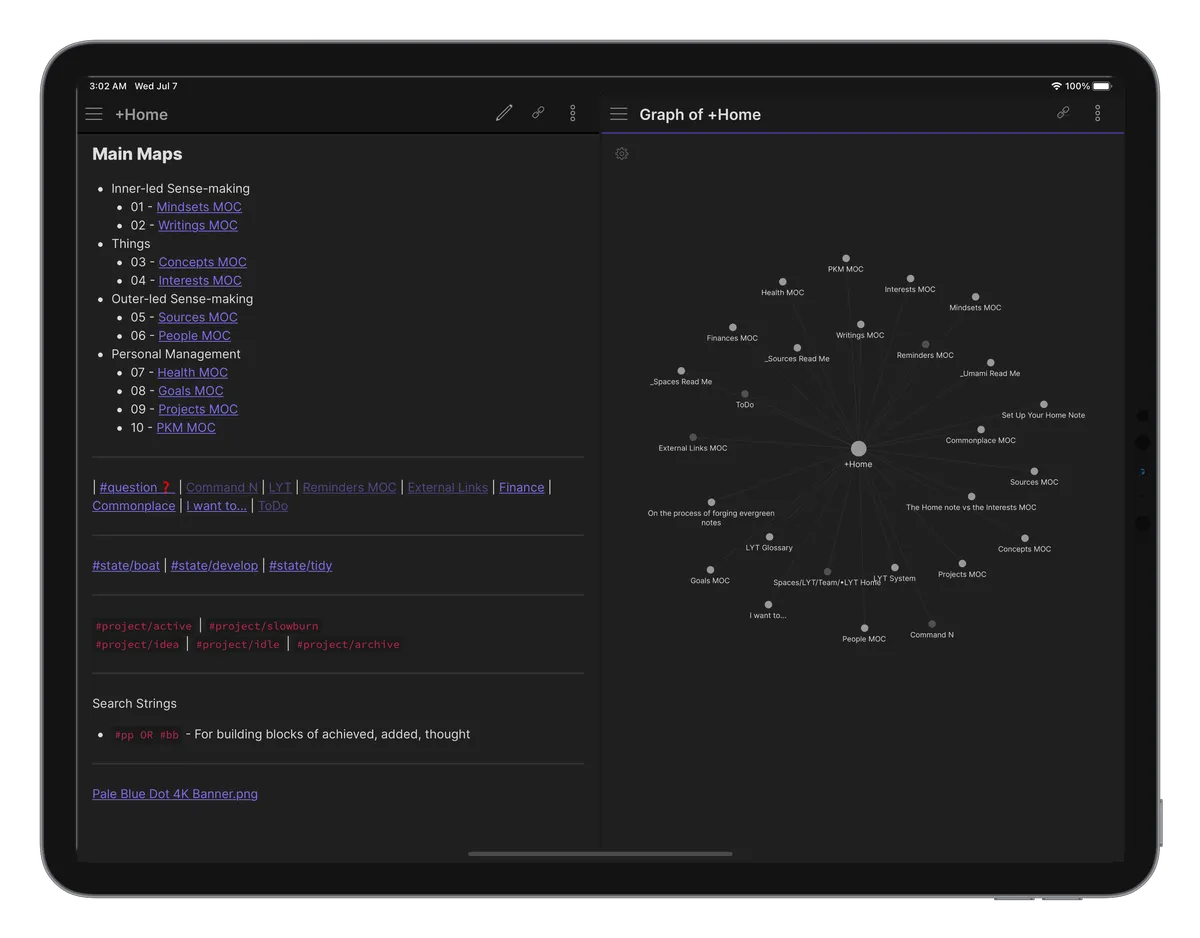The image size is (1200, 938).
Task: Open the External Links link
Action: (448, 487)
